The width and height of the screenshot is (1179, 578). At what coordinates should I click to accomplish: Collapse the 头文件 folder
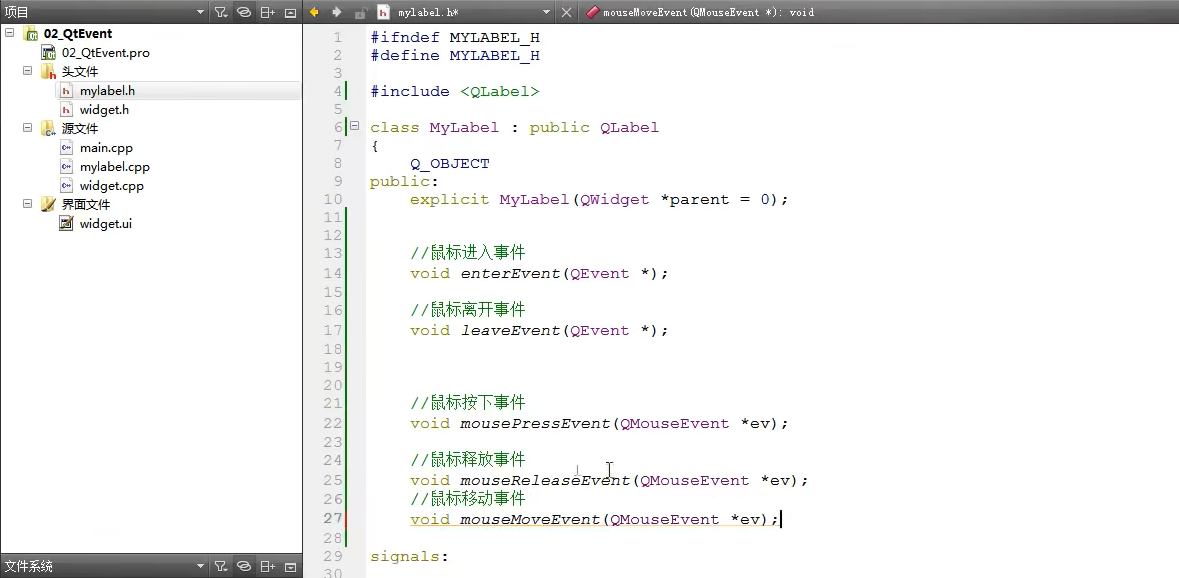27,71
